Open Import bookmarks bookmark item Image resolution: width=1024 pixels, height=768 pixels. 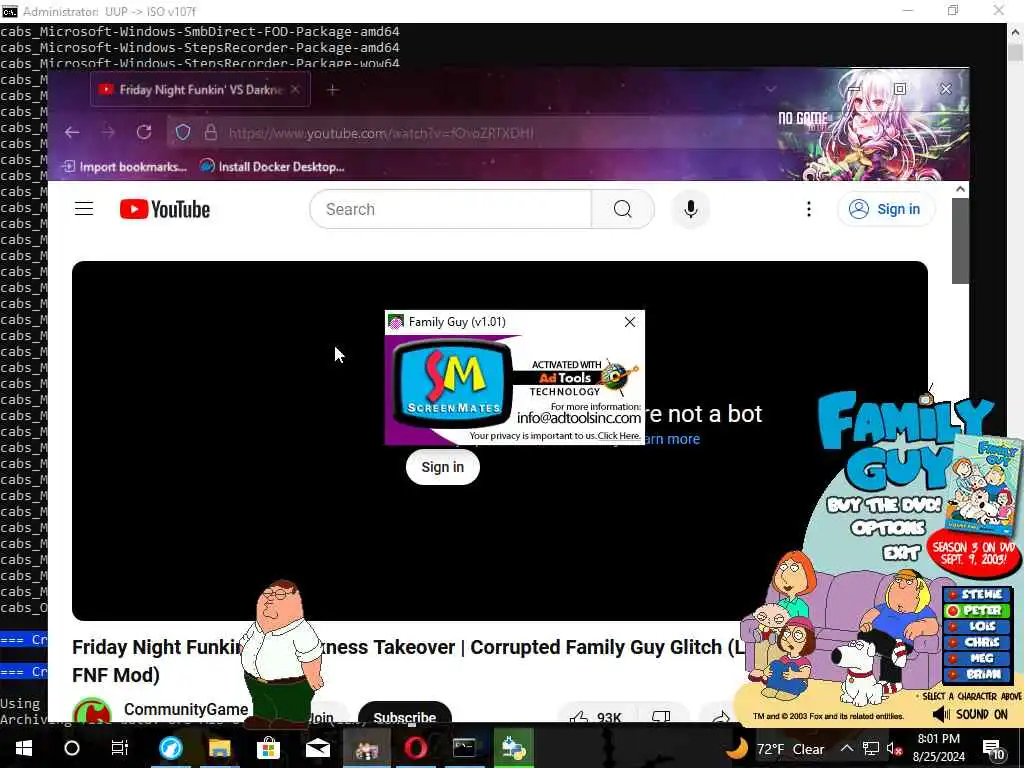[x=124, y=167]
